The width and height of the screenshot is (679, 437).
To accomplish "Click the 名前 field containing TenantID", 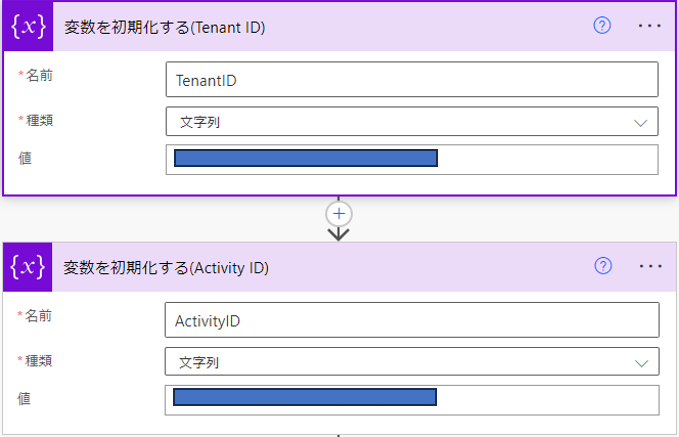I will click(412, 80).
